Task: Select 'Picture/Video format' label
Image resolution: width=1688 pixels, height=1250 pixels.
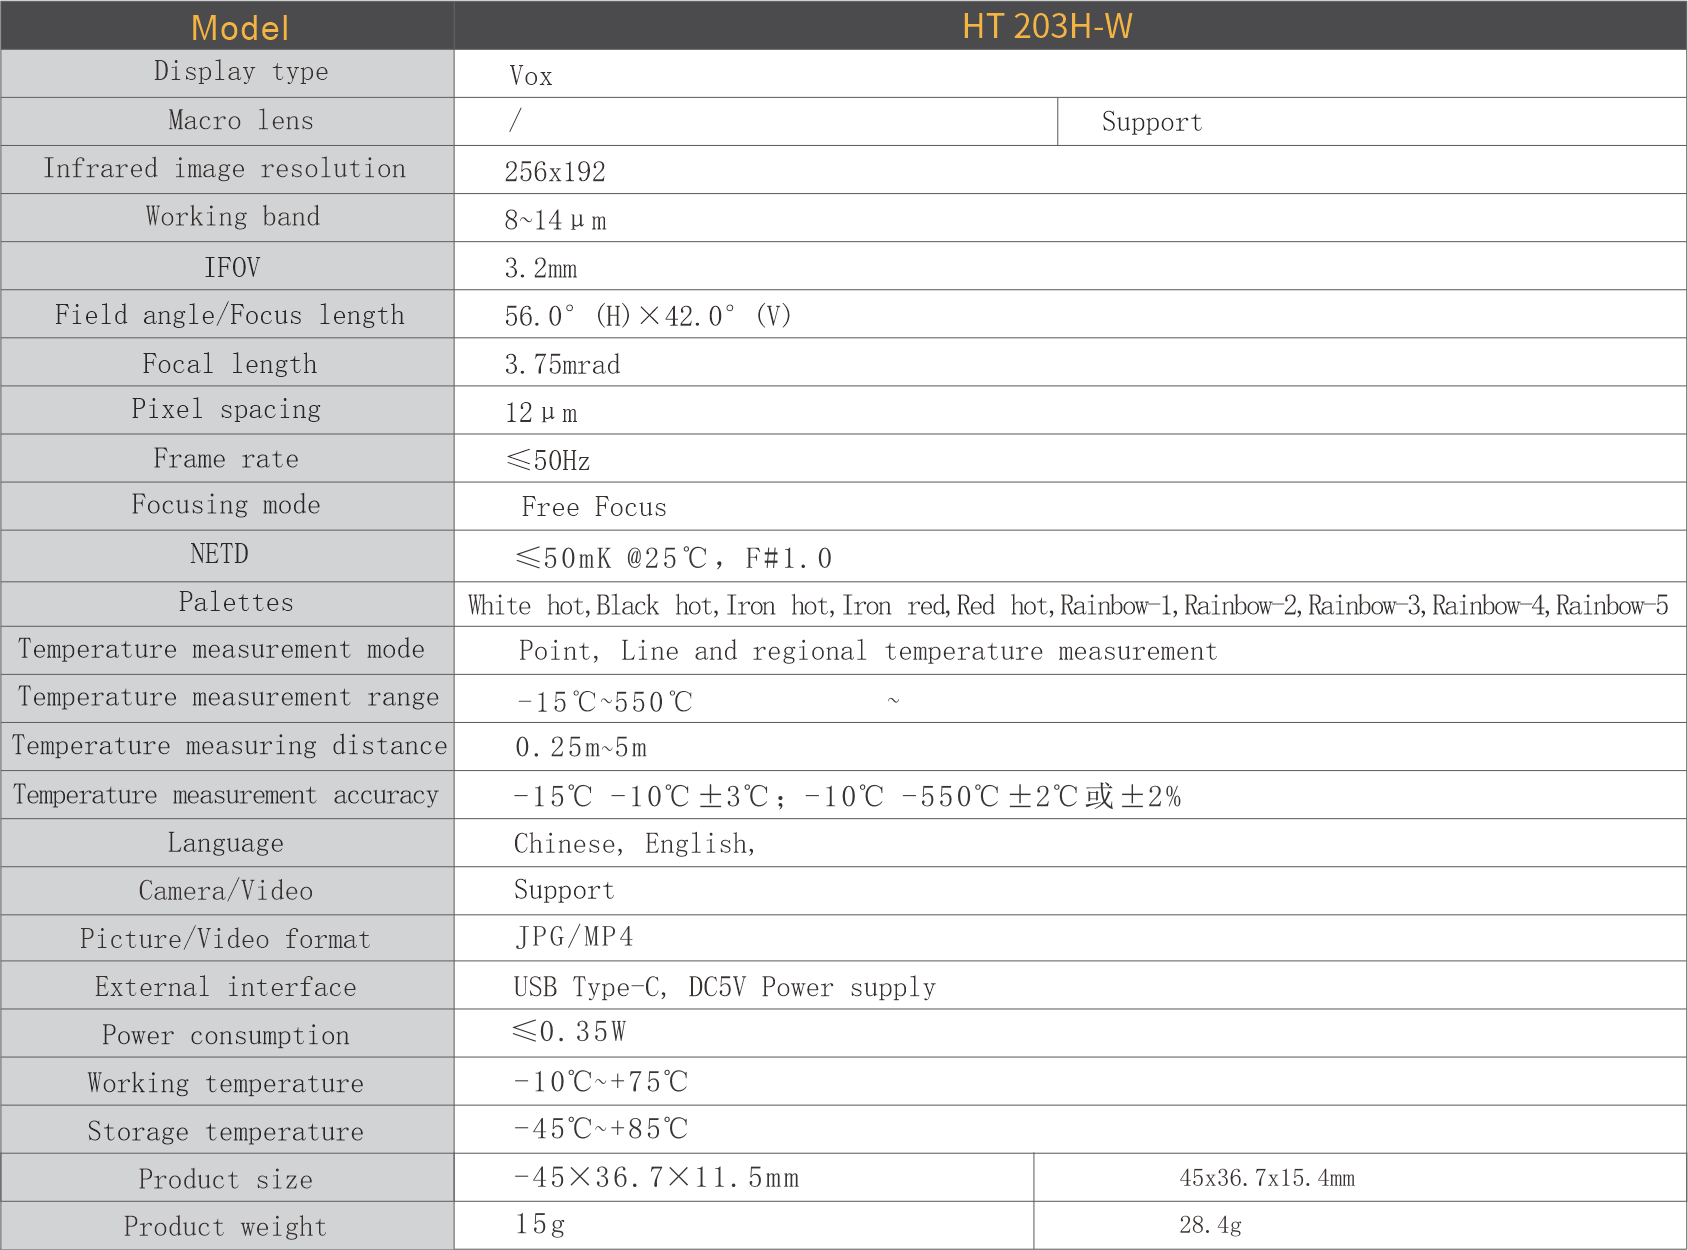Action: coord(226,939)
